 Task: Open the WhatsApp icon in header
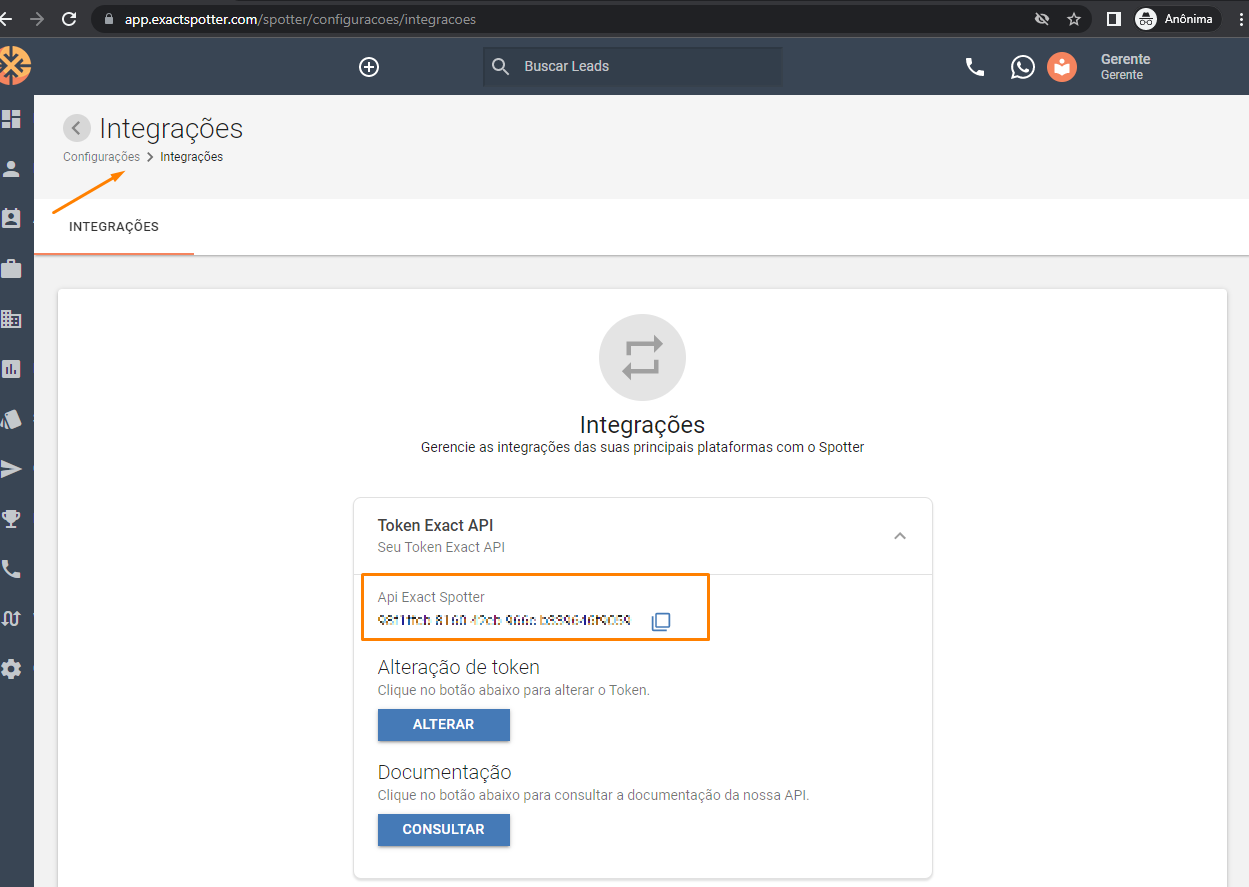coord(1022,67)
